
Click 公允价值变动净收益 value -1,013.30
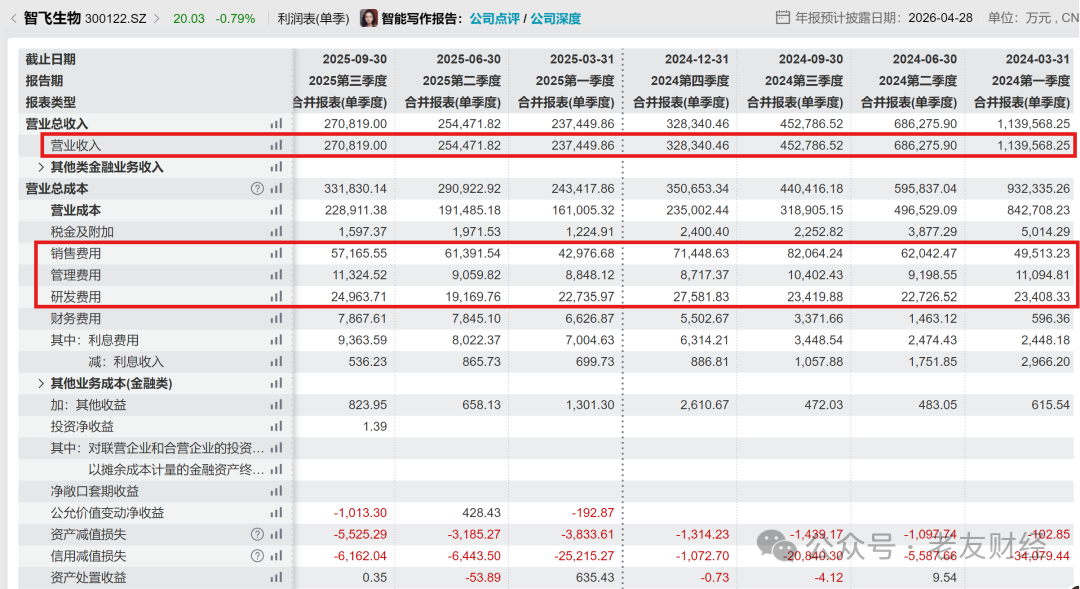click(x=360, y=513)
